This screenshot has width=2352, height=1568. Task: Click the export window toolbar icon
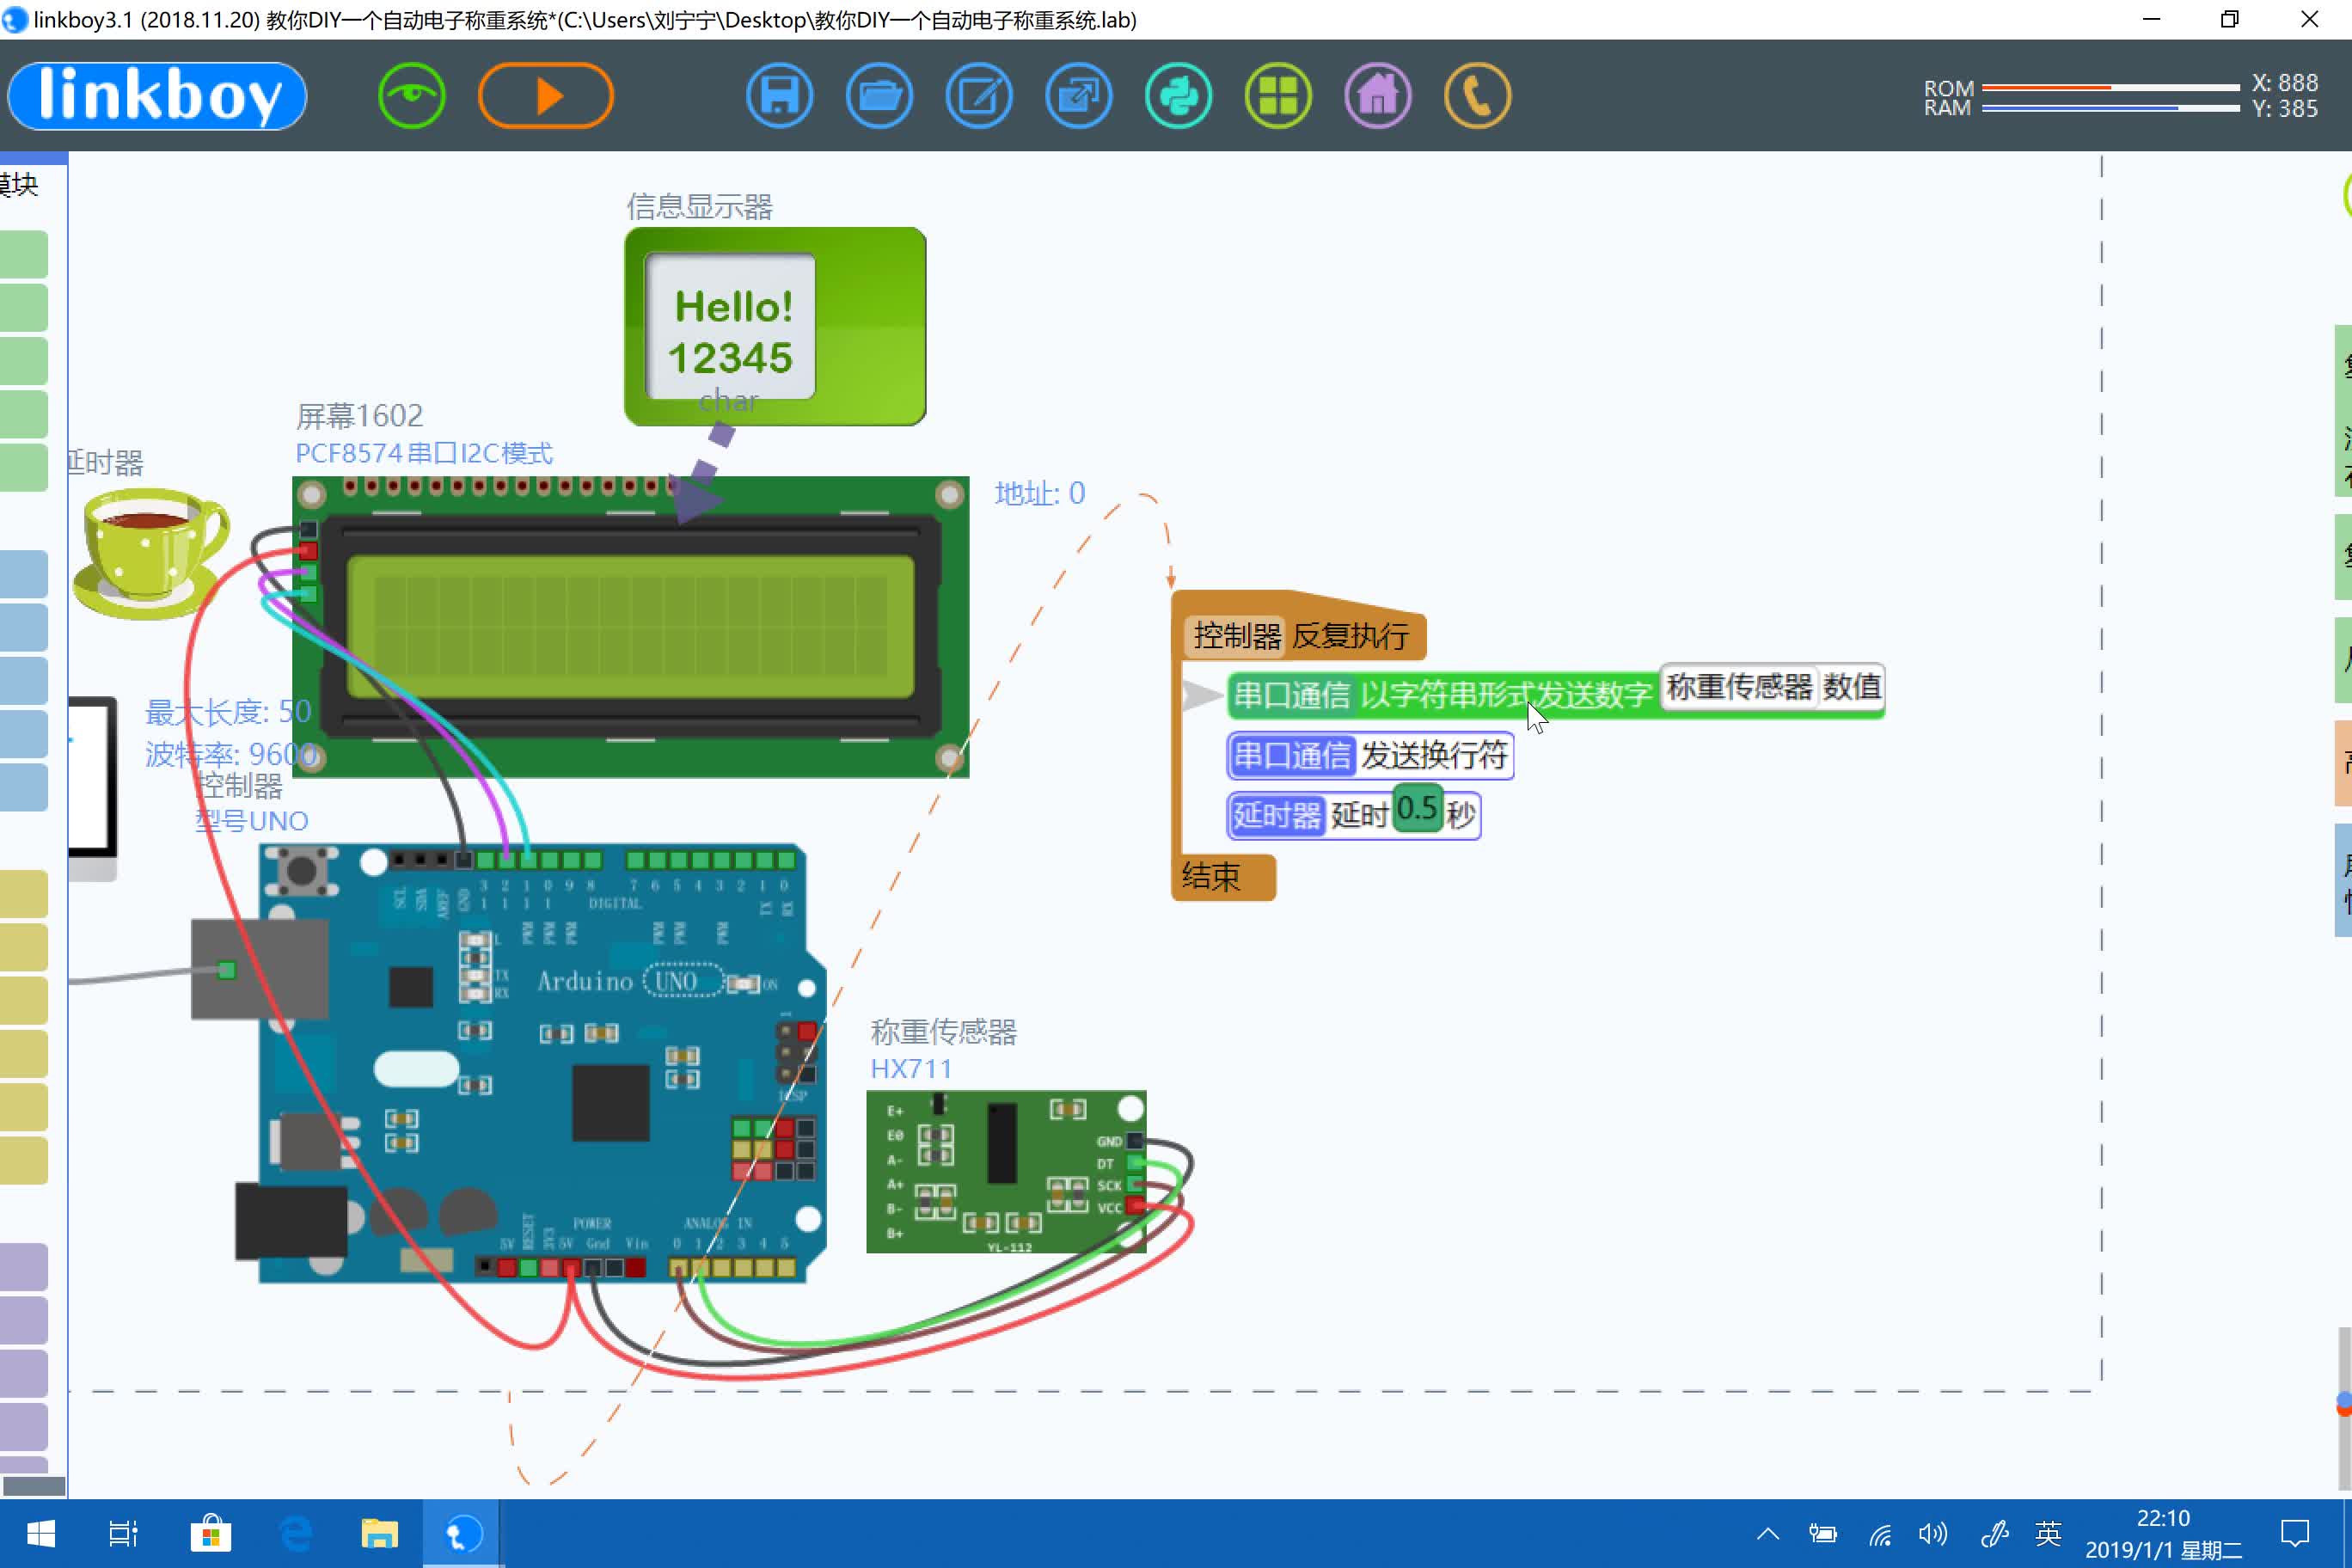[x=1078, y=96]
